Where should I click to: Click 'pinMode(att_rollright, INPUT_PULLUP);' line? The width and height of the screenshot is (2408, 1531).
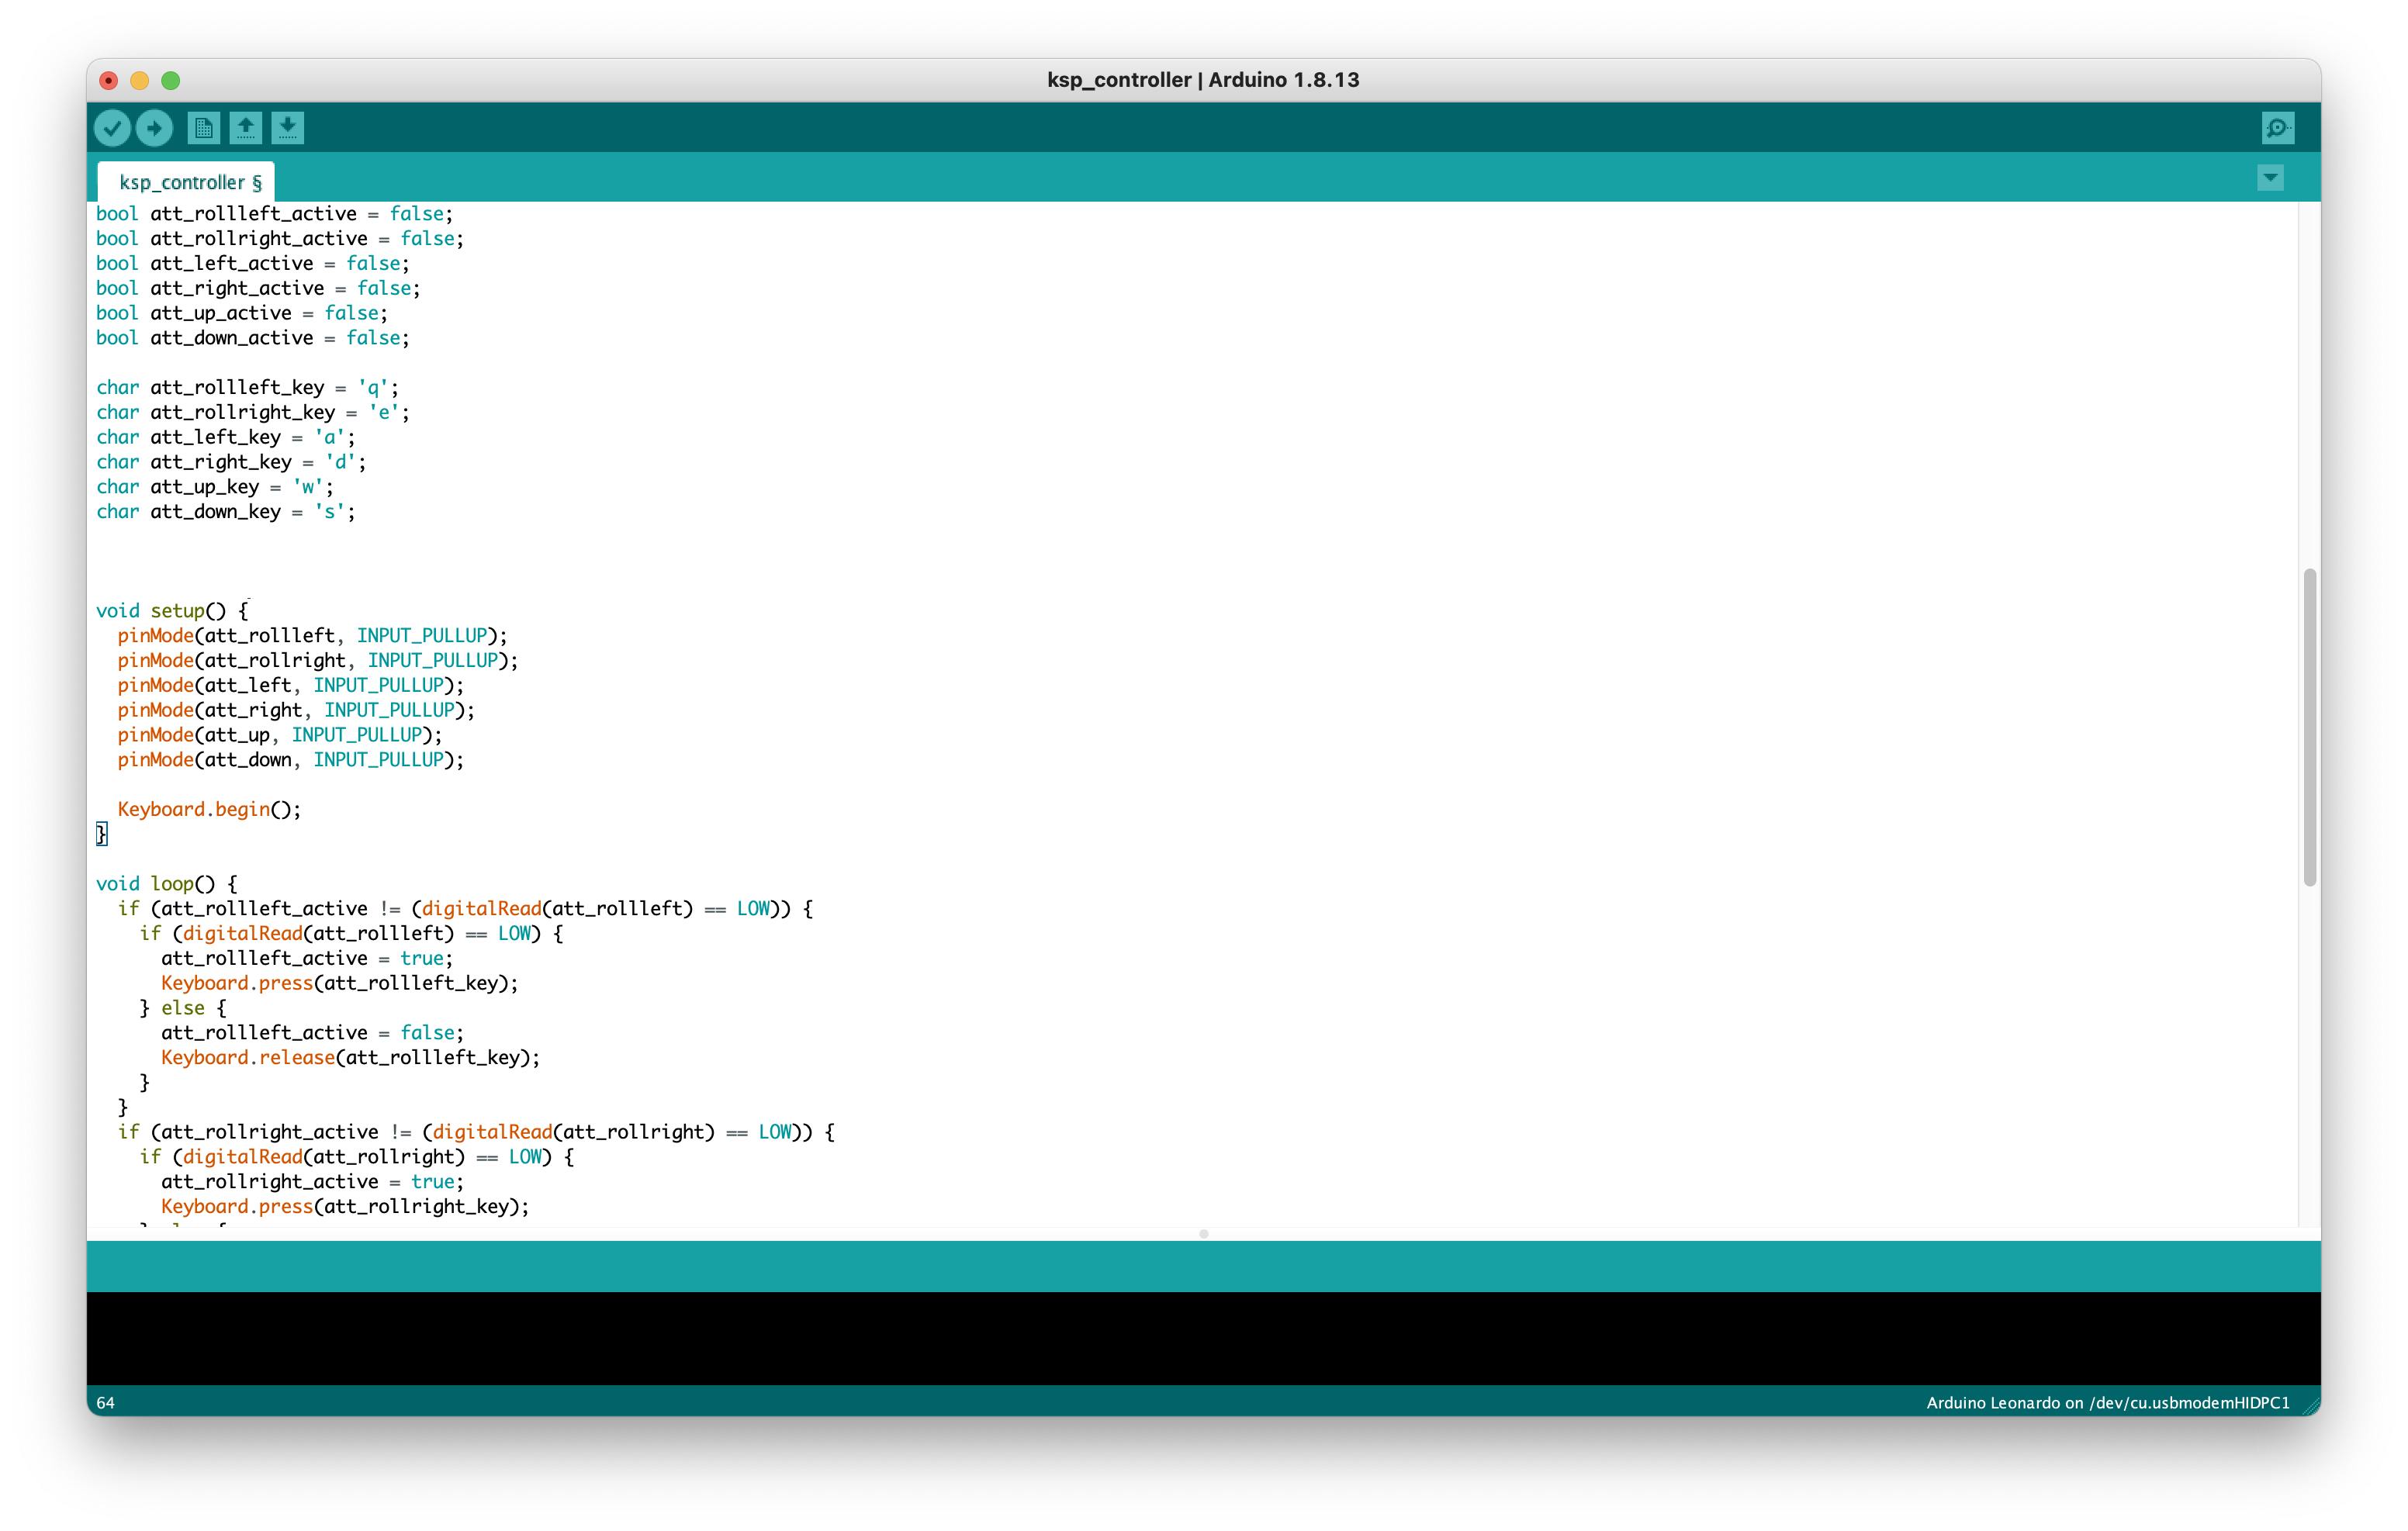point(318,660)
